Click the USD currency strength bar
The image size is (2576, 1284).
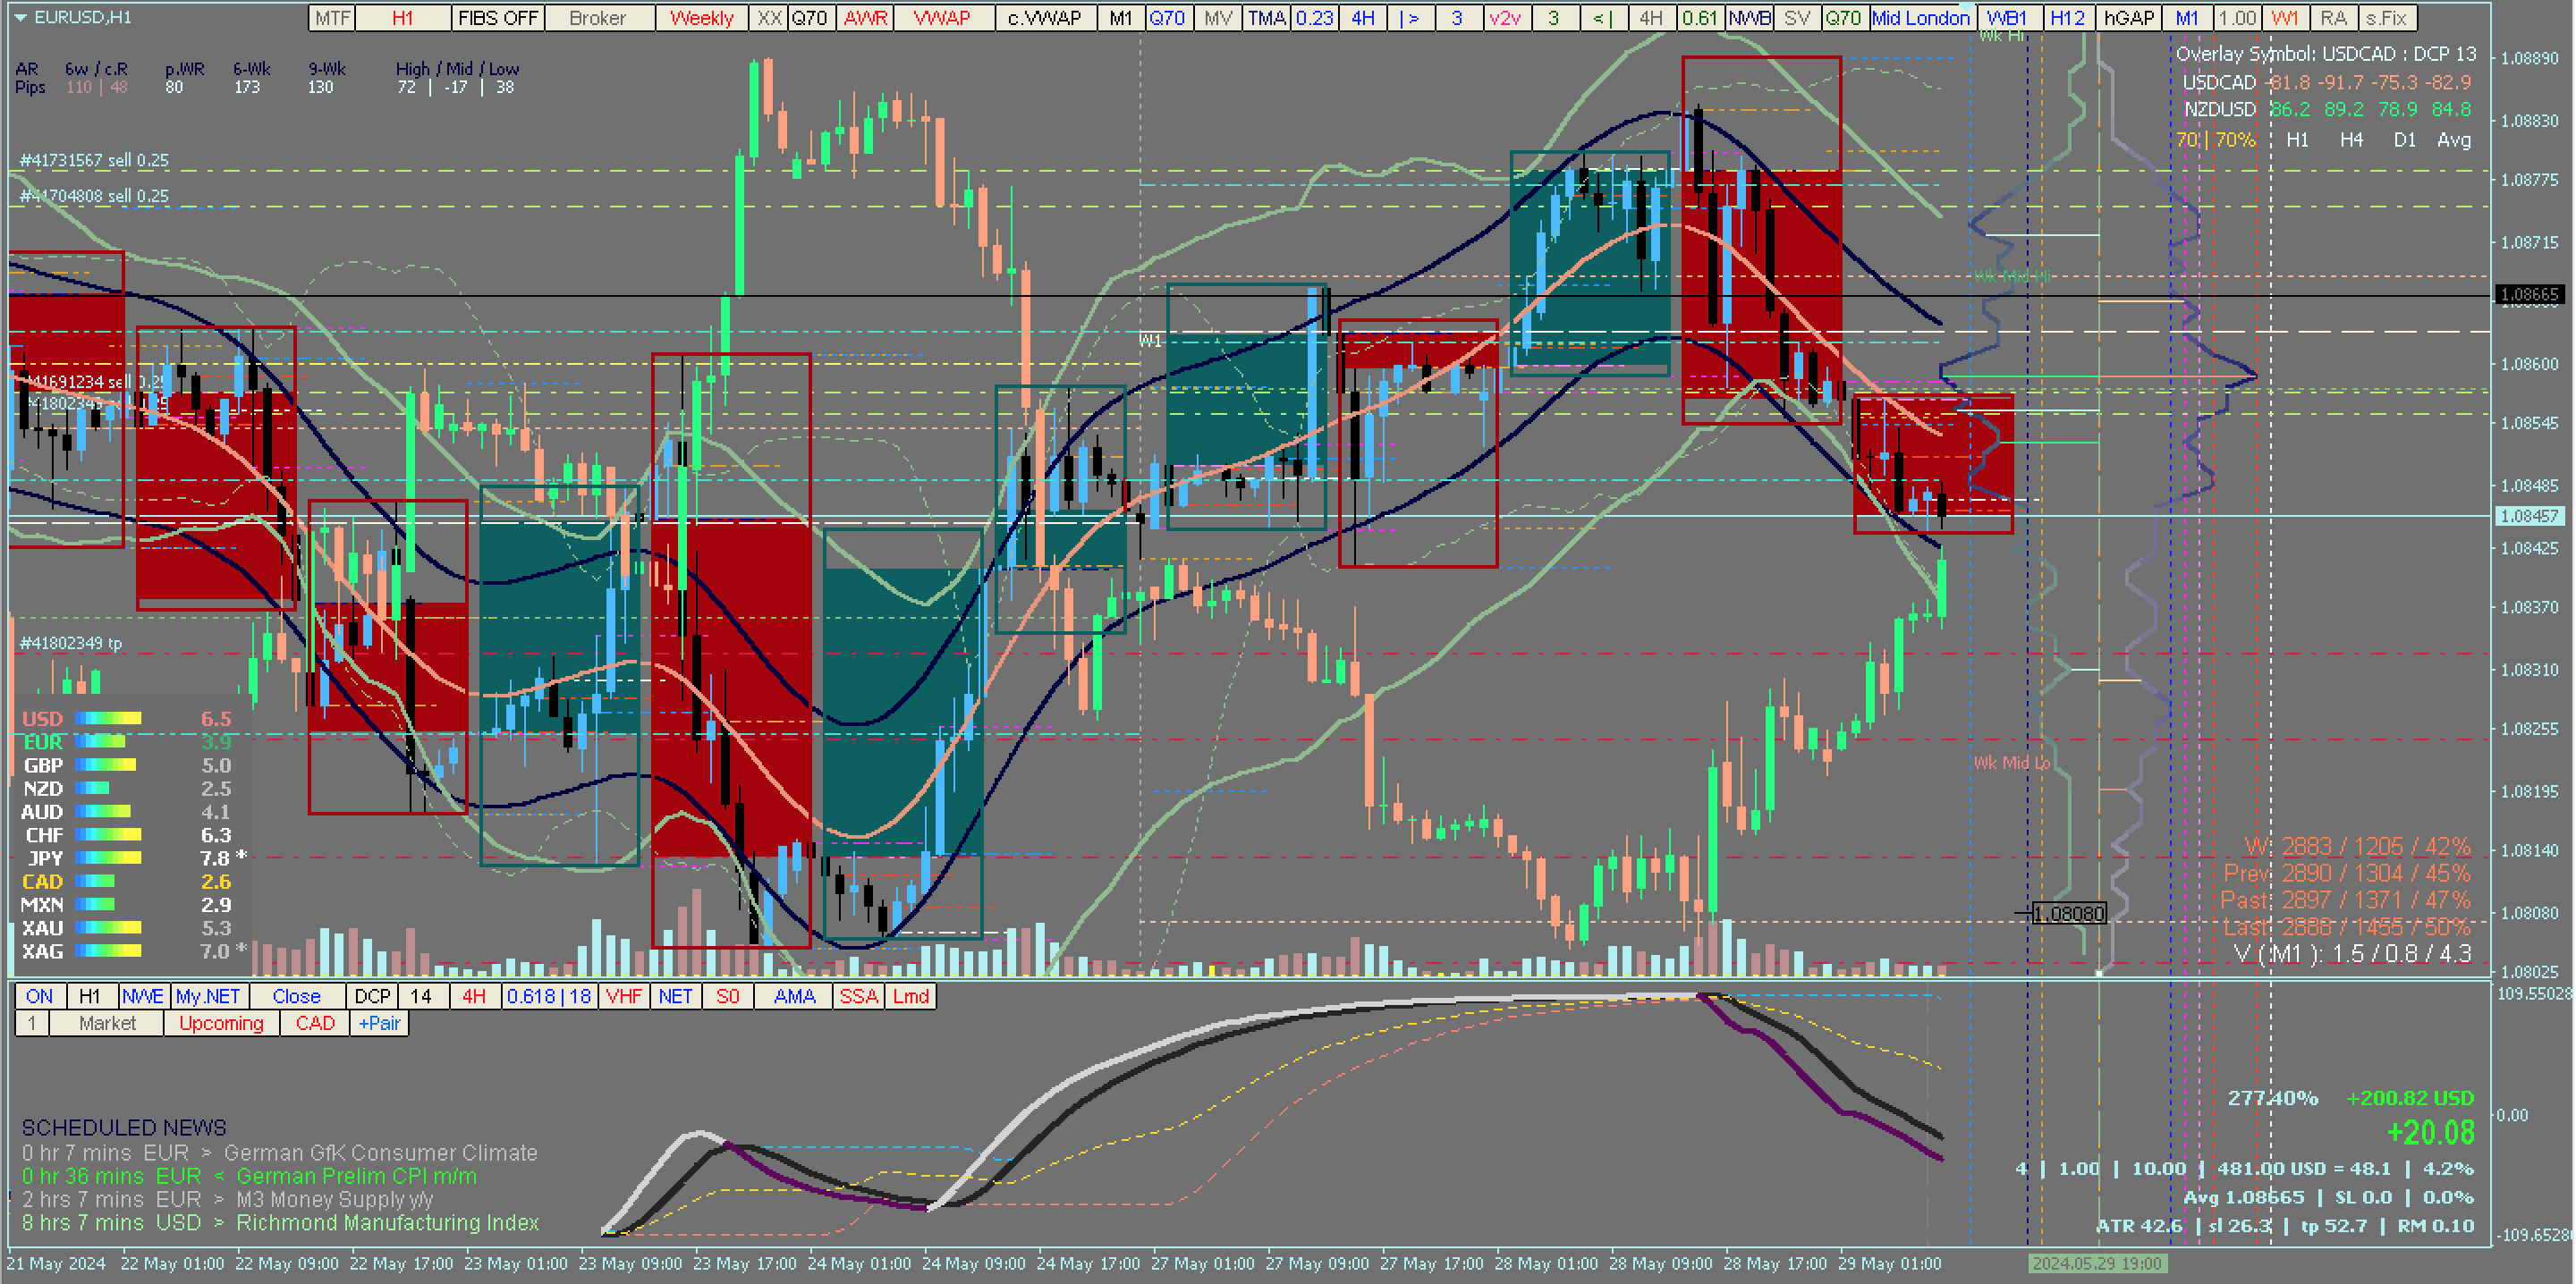[108, 719]
